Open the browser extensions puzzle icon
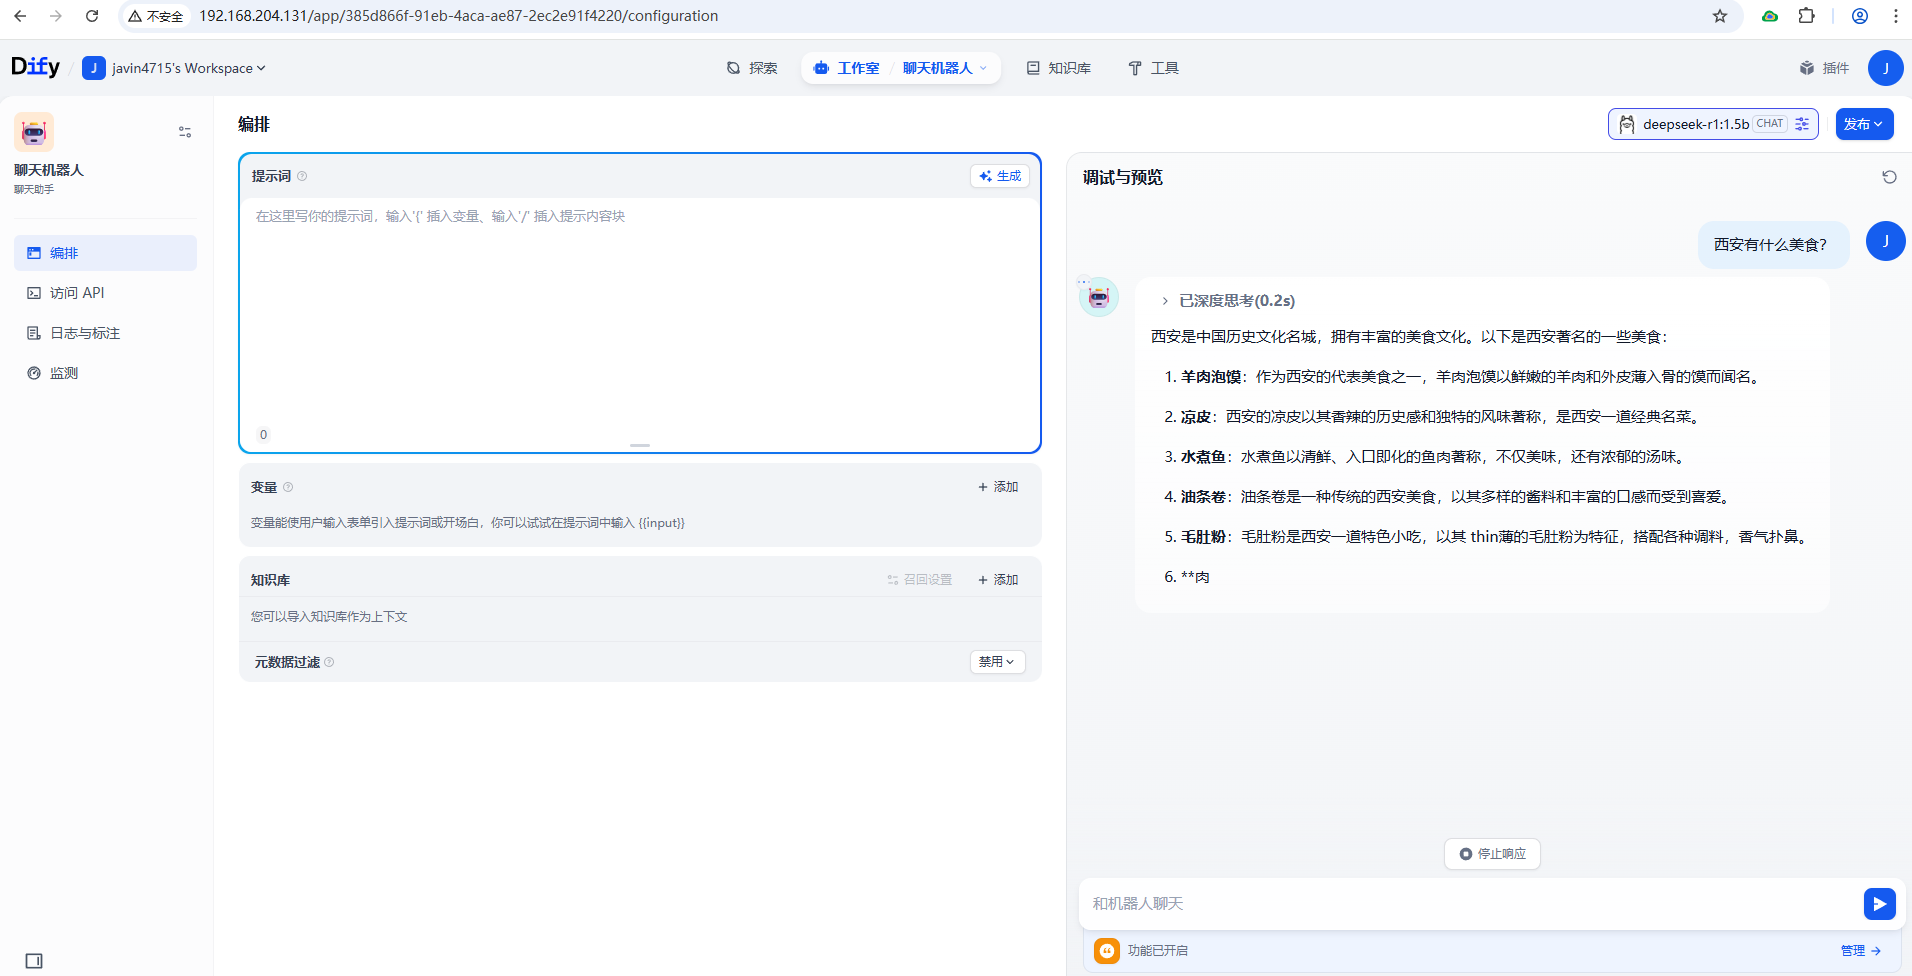 1806,16
